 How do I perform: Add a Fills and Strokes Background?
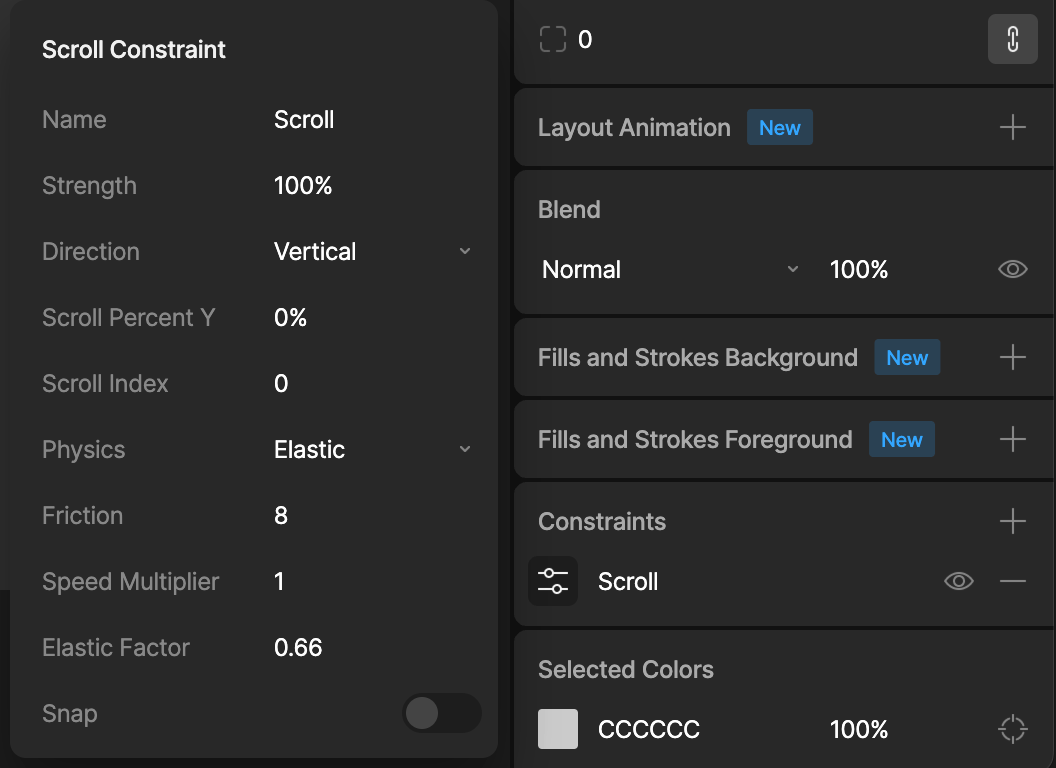click(1012, 357)
